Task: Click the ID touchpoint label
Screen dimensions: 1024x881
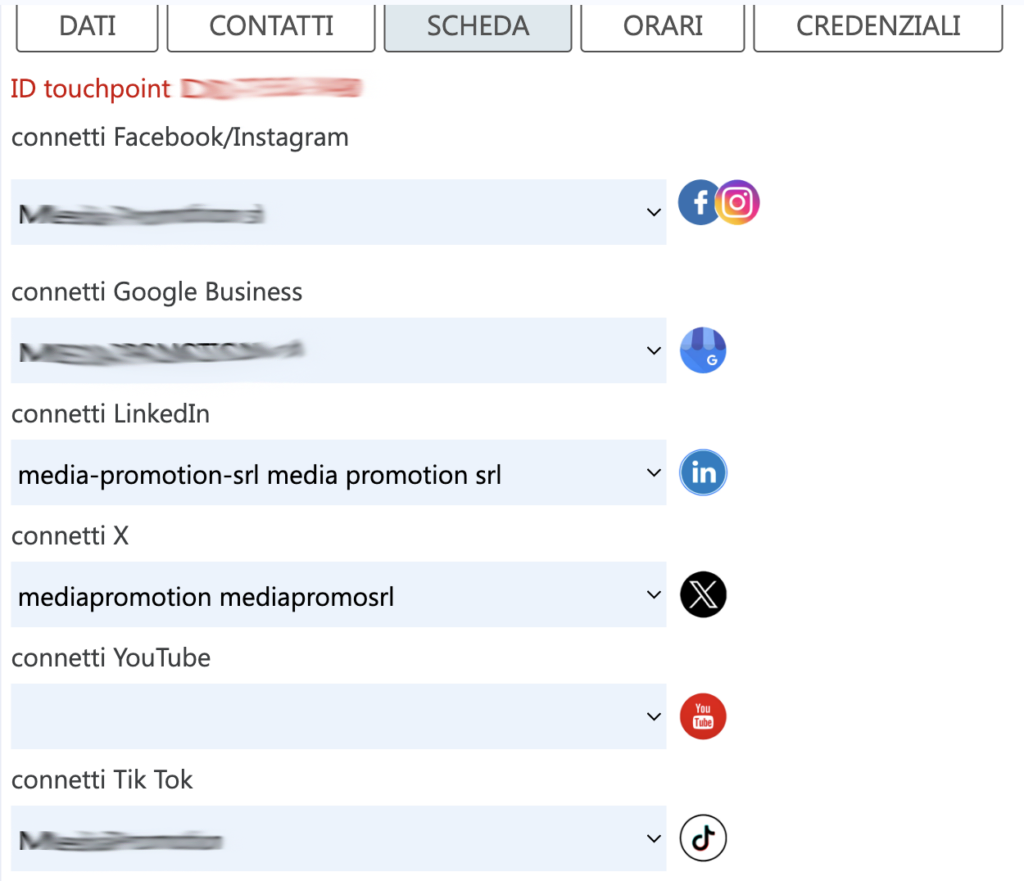Action: (x=90, y=89)
